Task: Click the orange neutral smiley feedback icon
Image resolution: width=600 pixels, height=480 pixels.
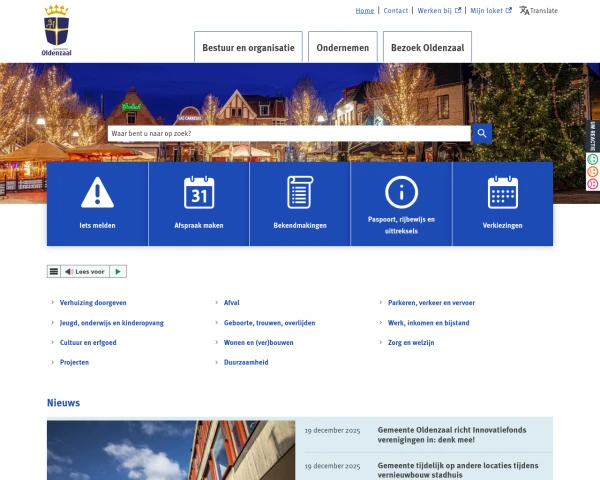Action: (x=593, y=171)
